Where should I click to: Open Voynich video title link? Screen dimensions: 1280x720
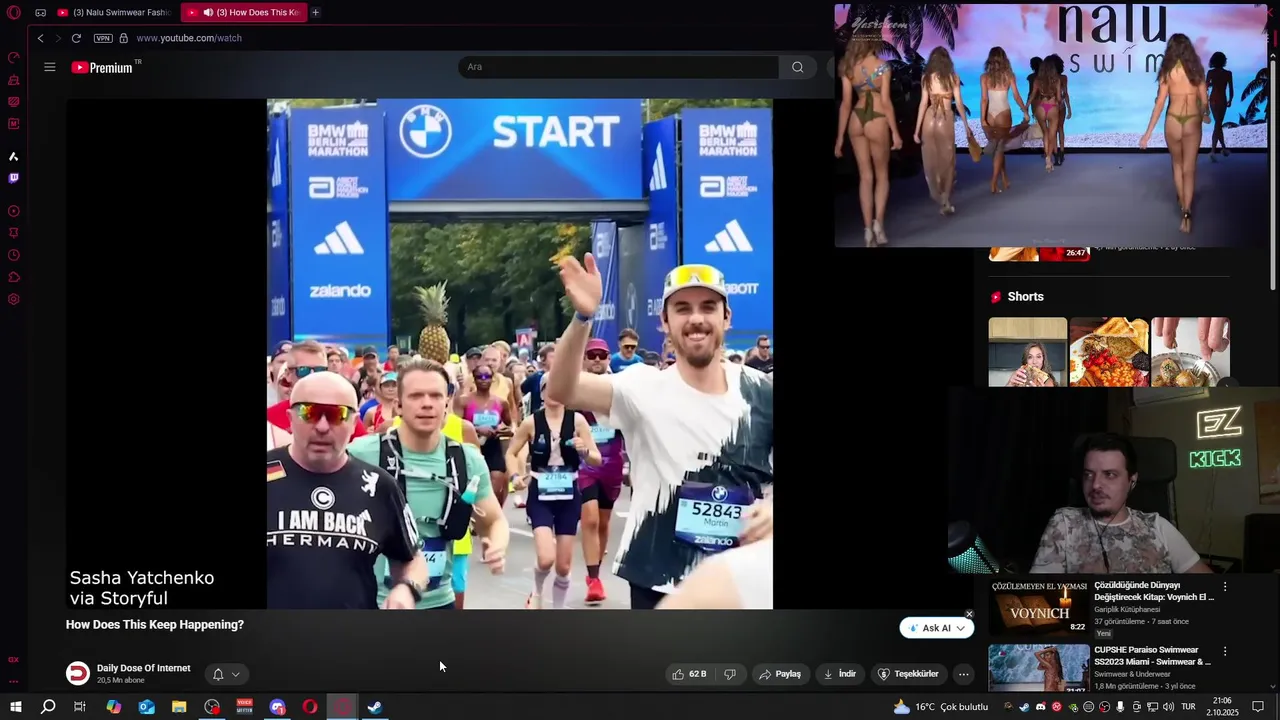(1154, 591)
